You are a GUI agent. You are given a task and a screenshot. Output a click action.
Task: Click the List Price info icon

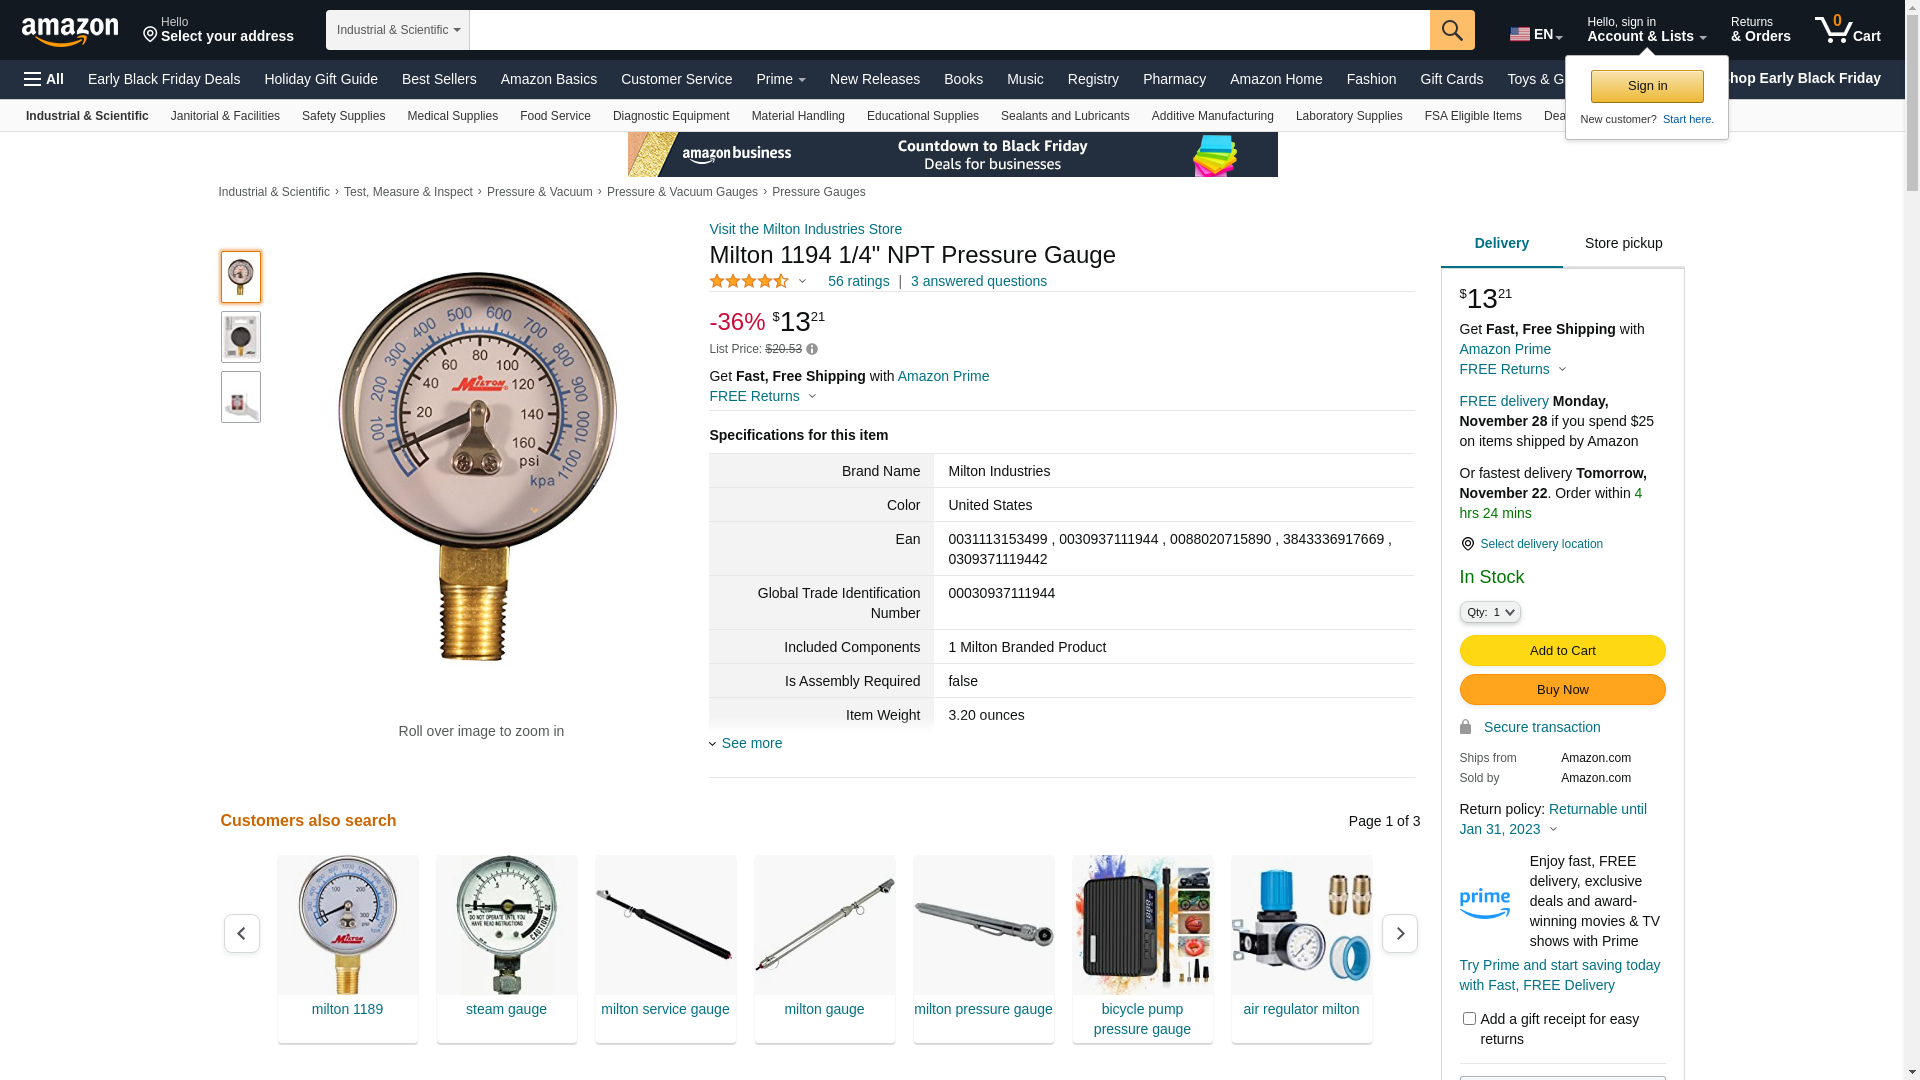click(812, 350)
